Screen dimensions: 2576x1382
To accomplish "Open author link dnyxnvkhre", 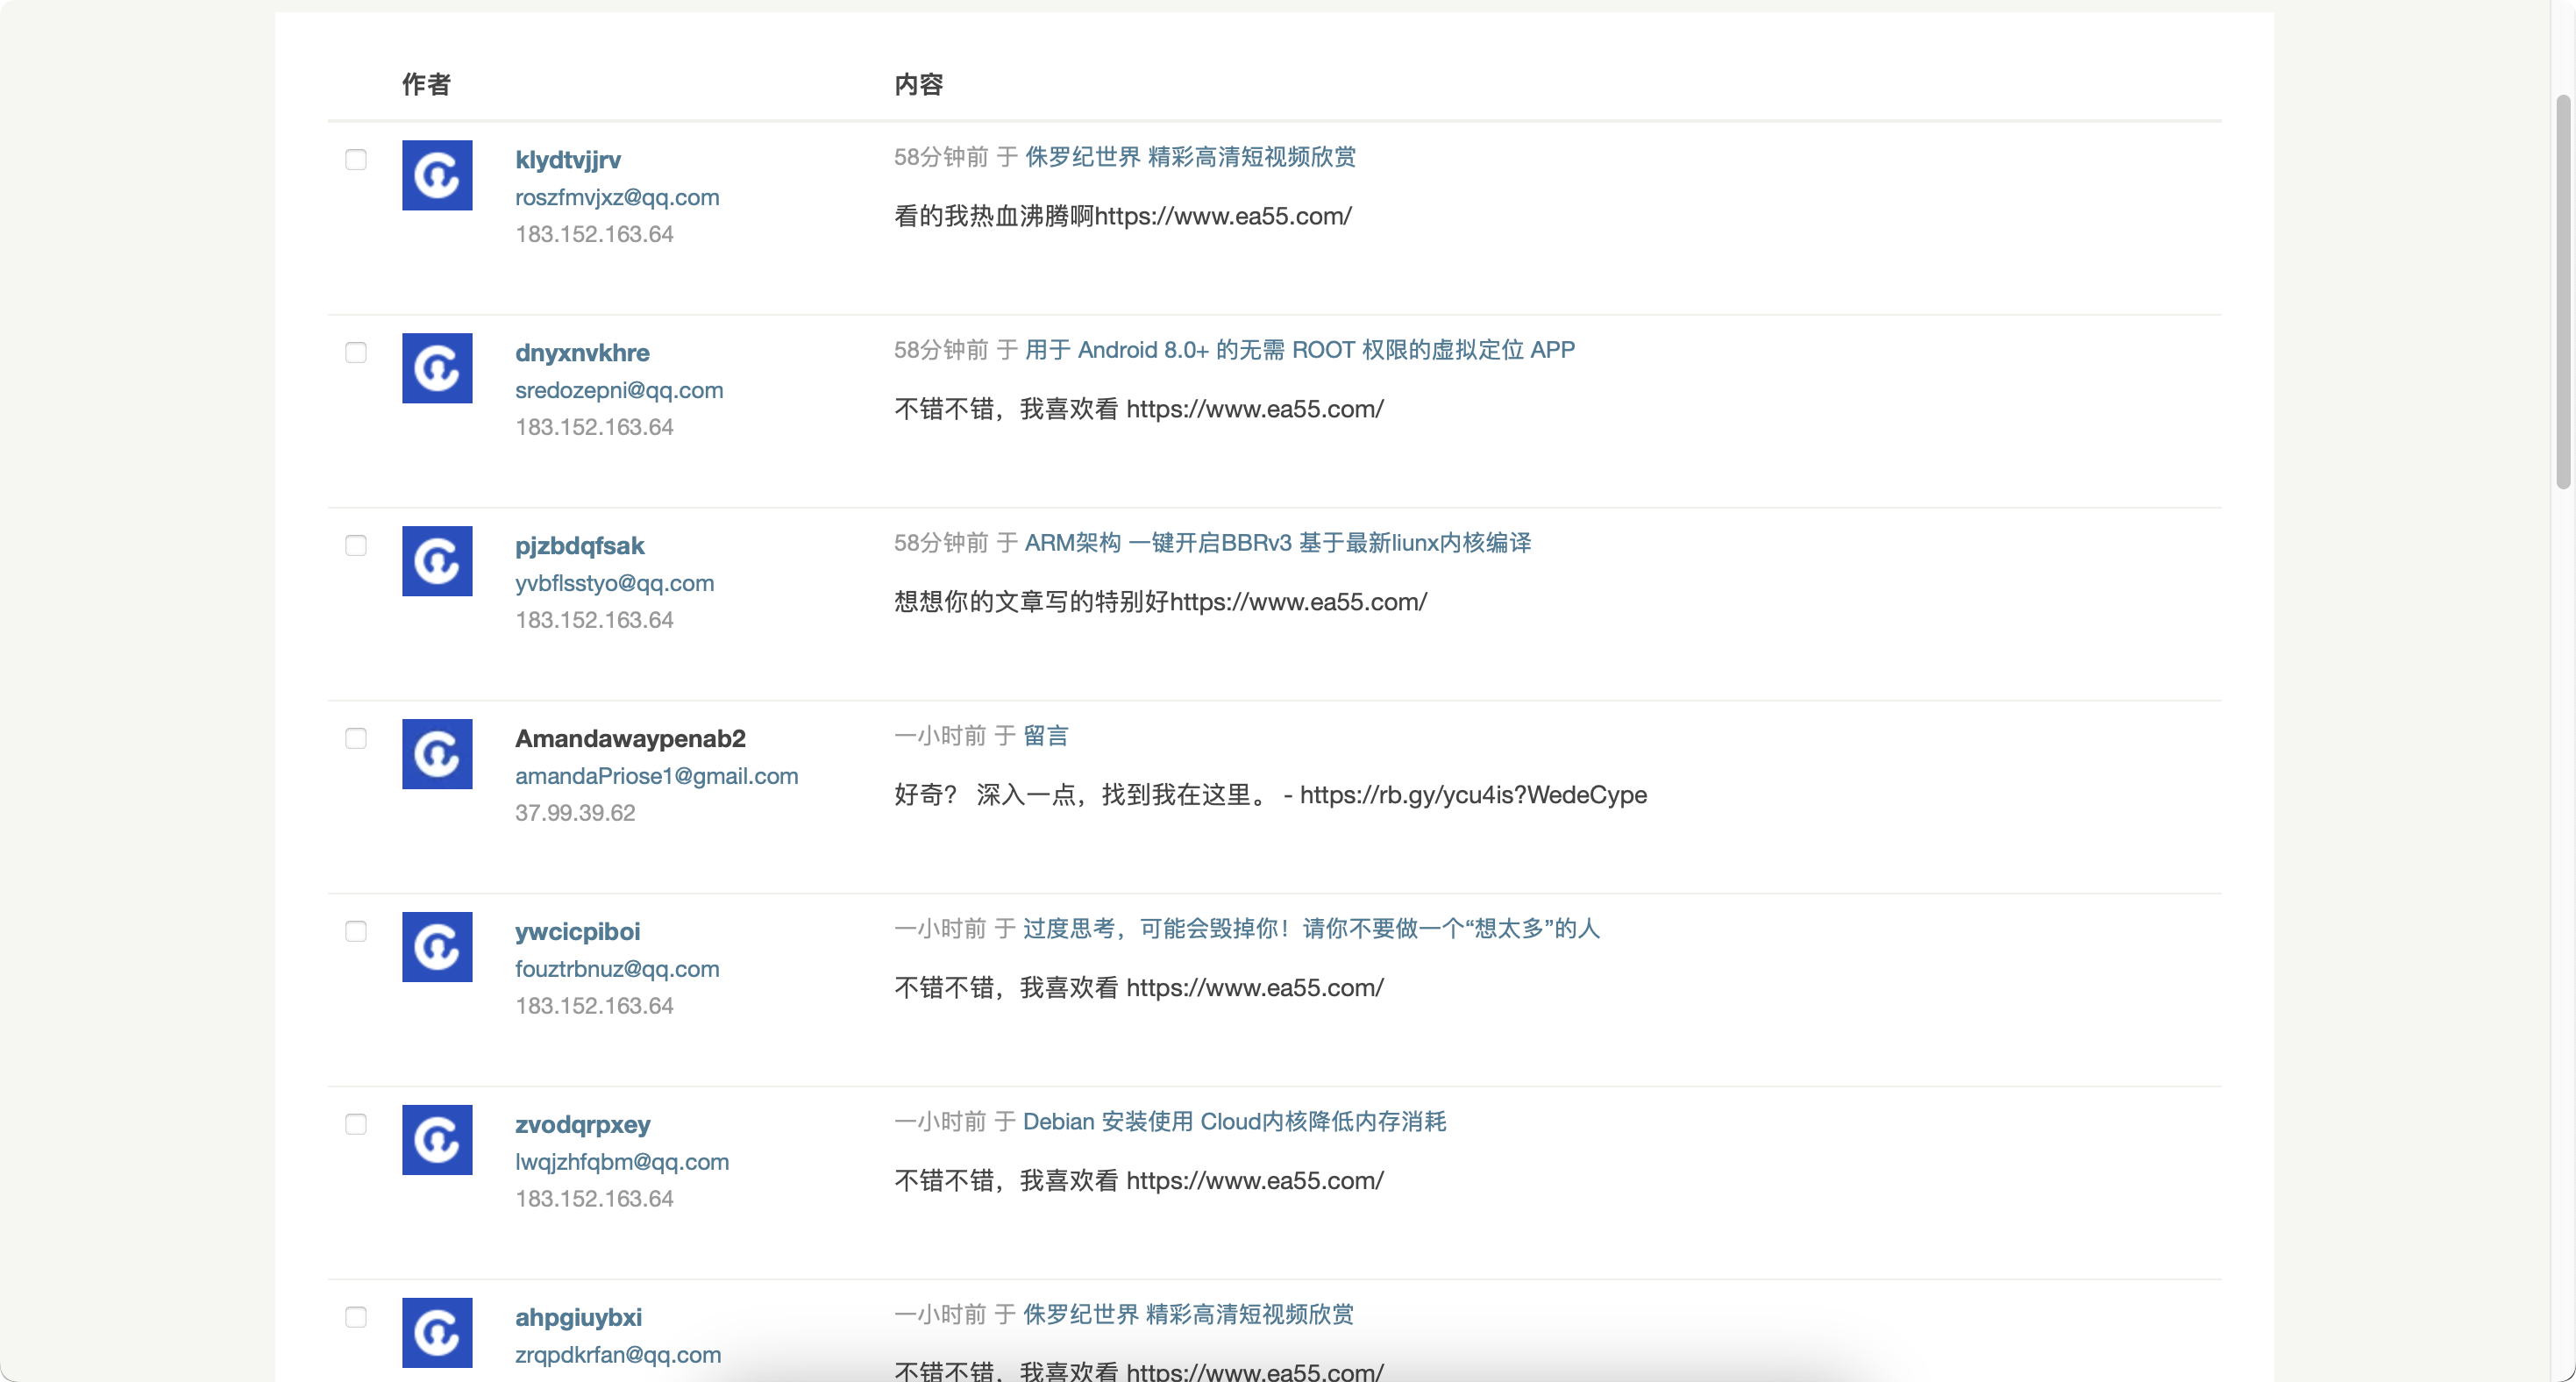I will click(x=582, y=353).
